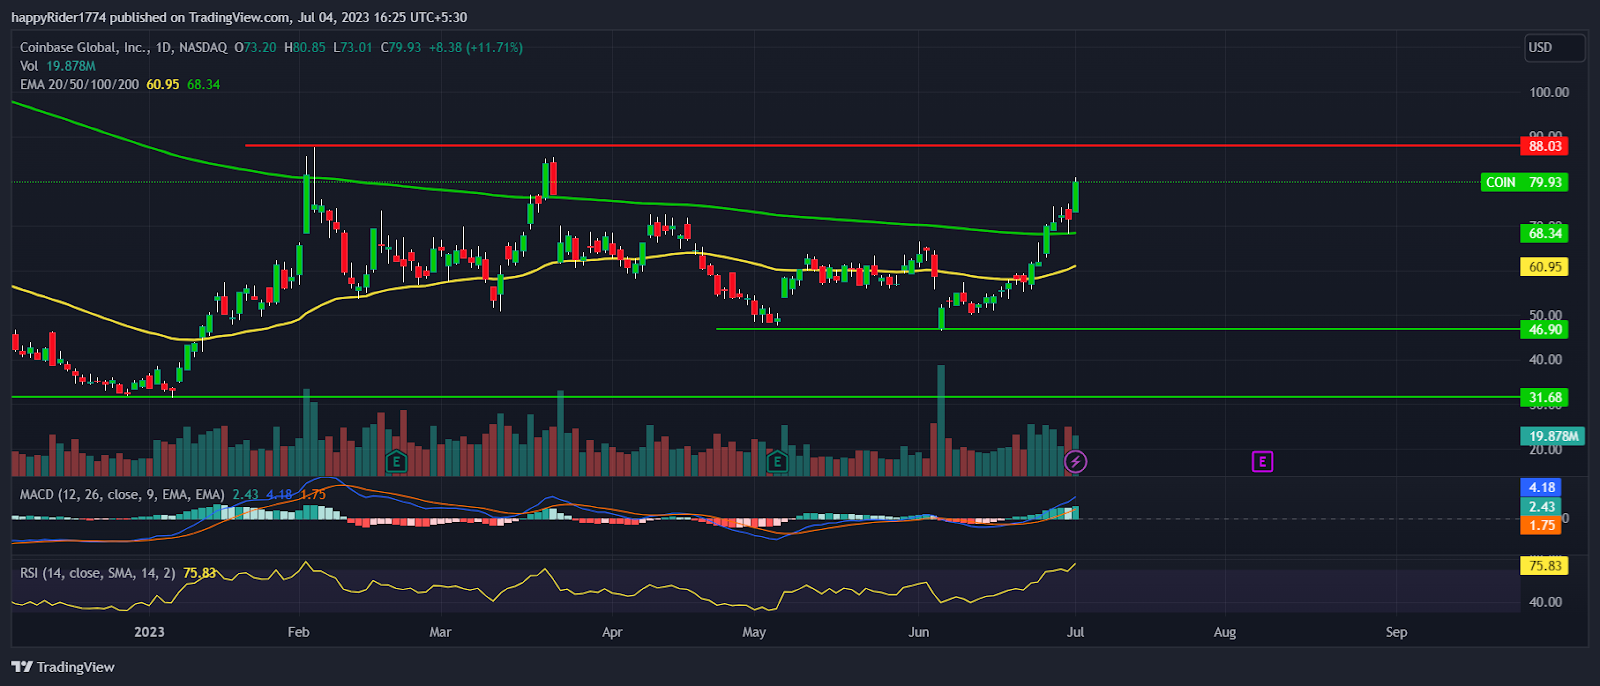Image resolution: width=1600 pixels, height=686 pixels.
Task: Click the Jul label on the time axis
Action: [x=1075, y=632]
